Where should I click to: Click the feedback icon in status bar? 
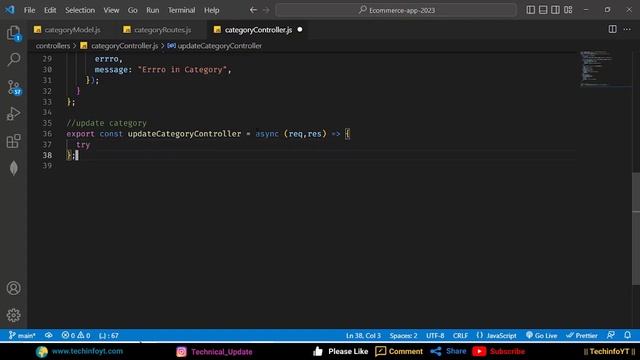[x=611, y=336]
